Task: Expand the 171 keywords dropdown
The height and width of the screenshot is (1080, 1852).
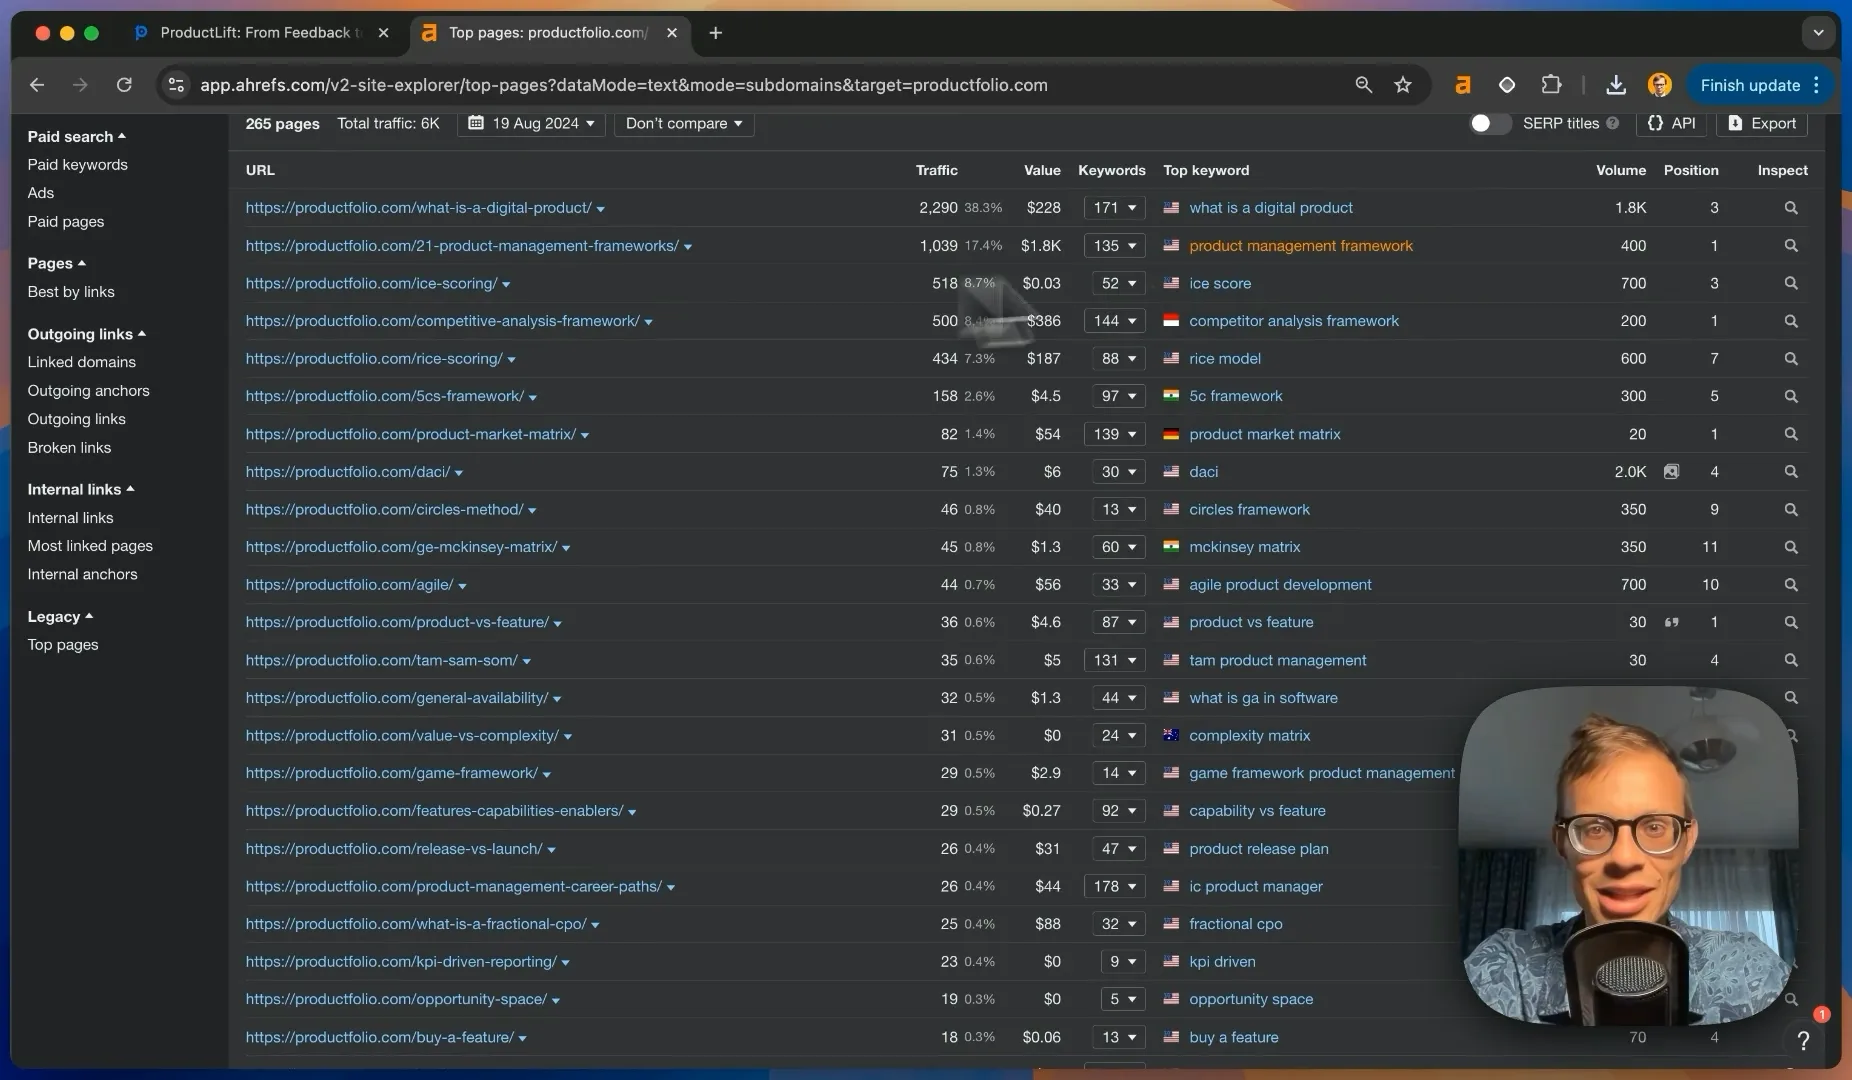Action: tap(1114, 208)
